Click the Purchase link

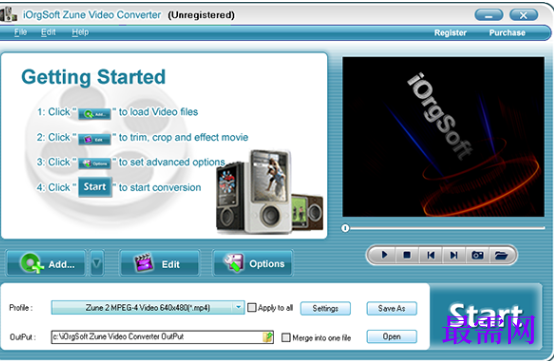tap(507, 33)
